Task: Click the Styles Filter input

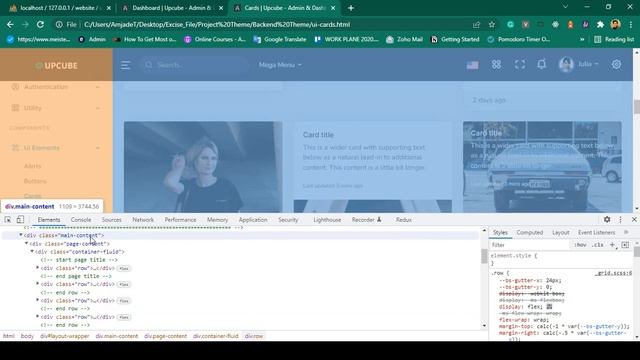Action: 529,245
